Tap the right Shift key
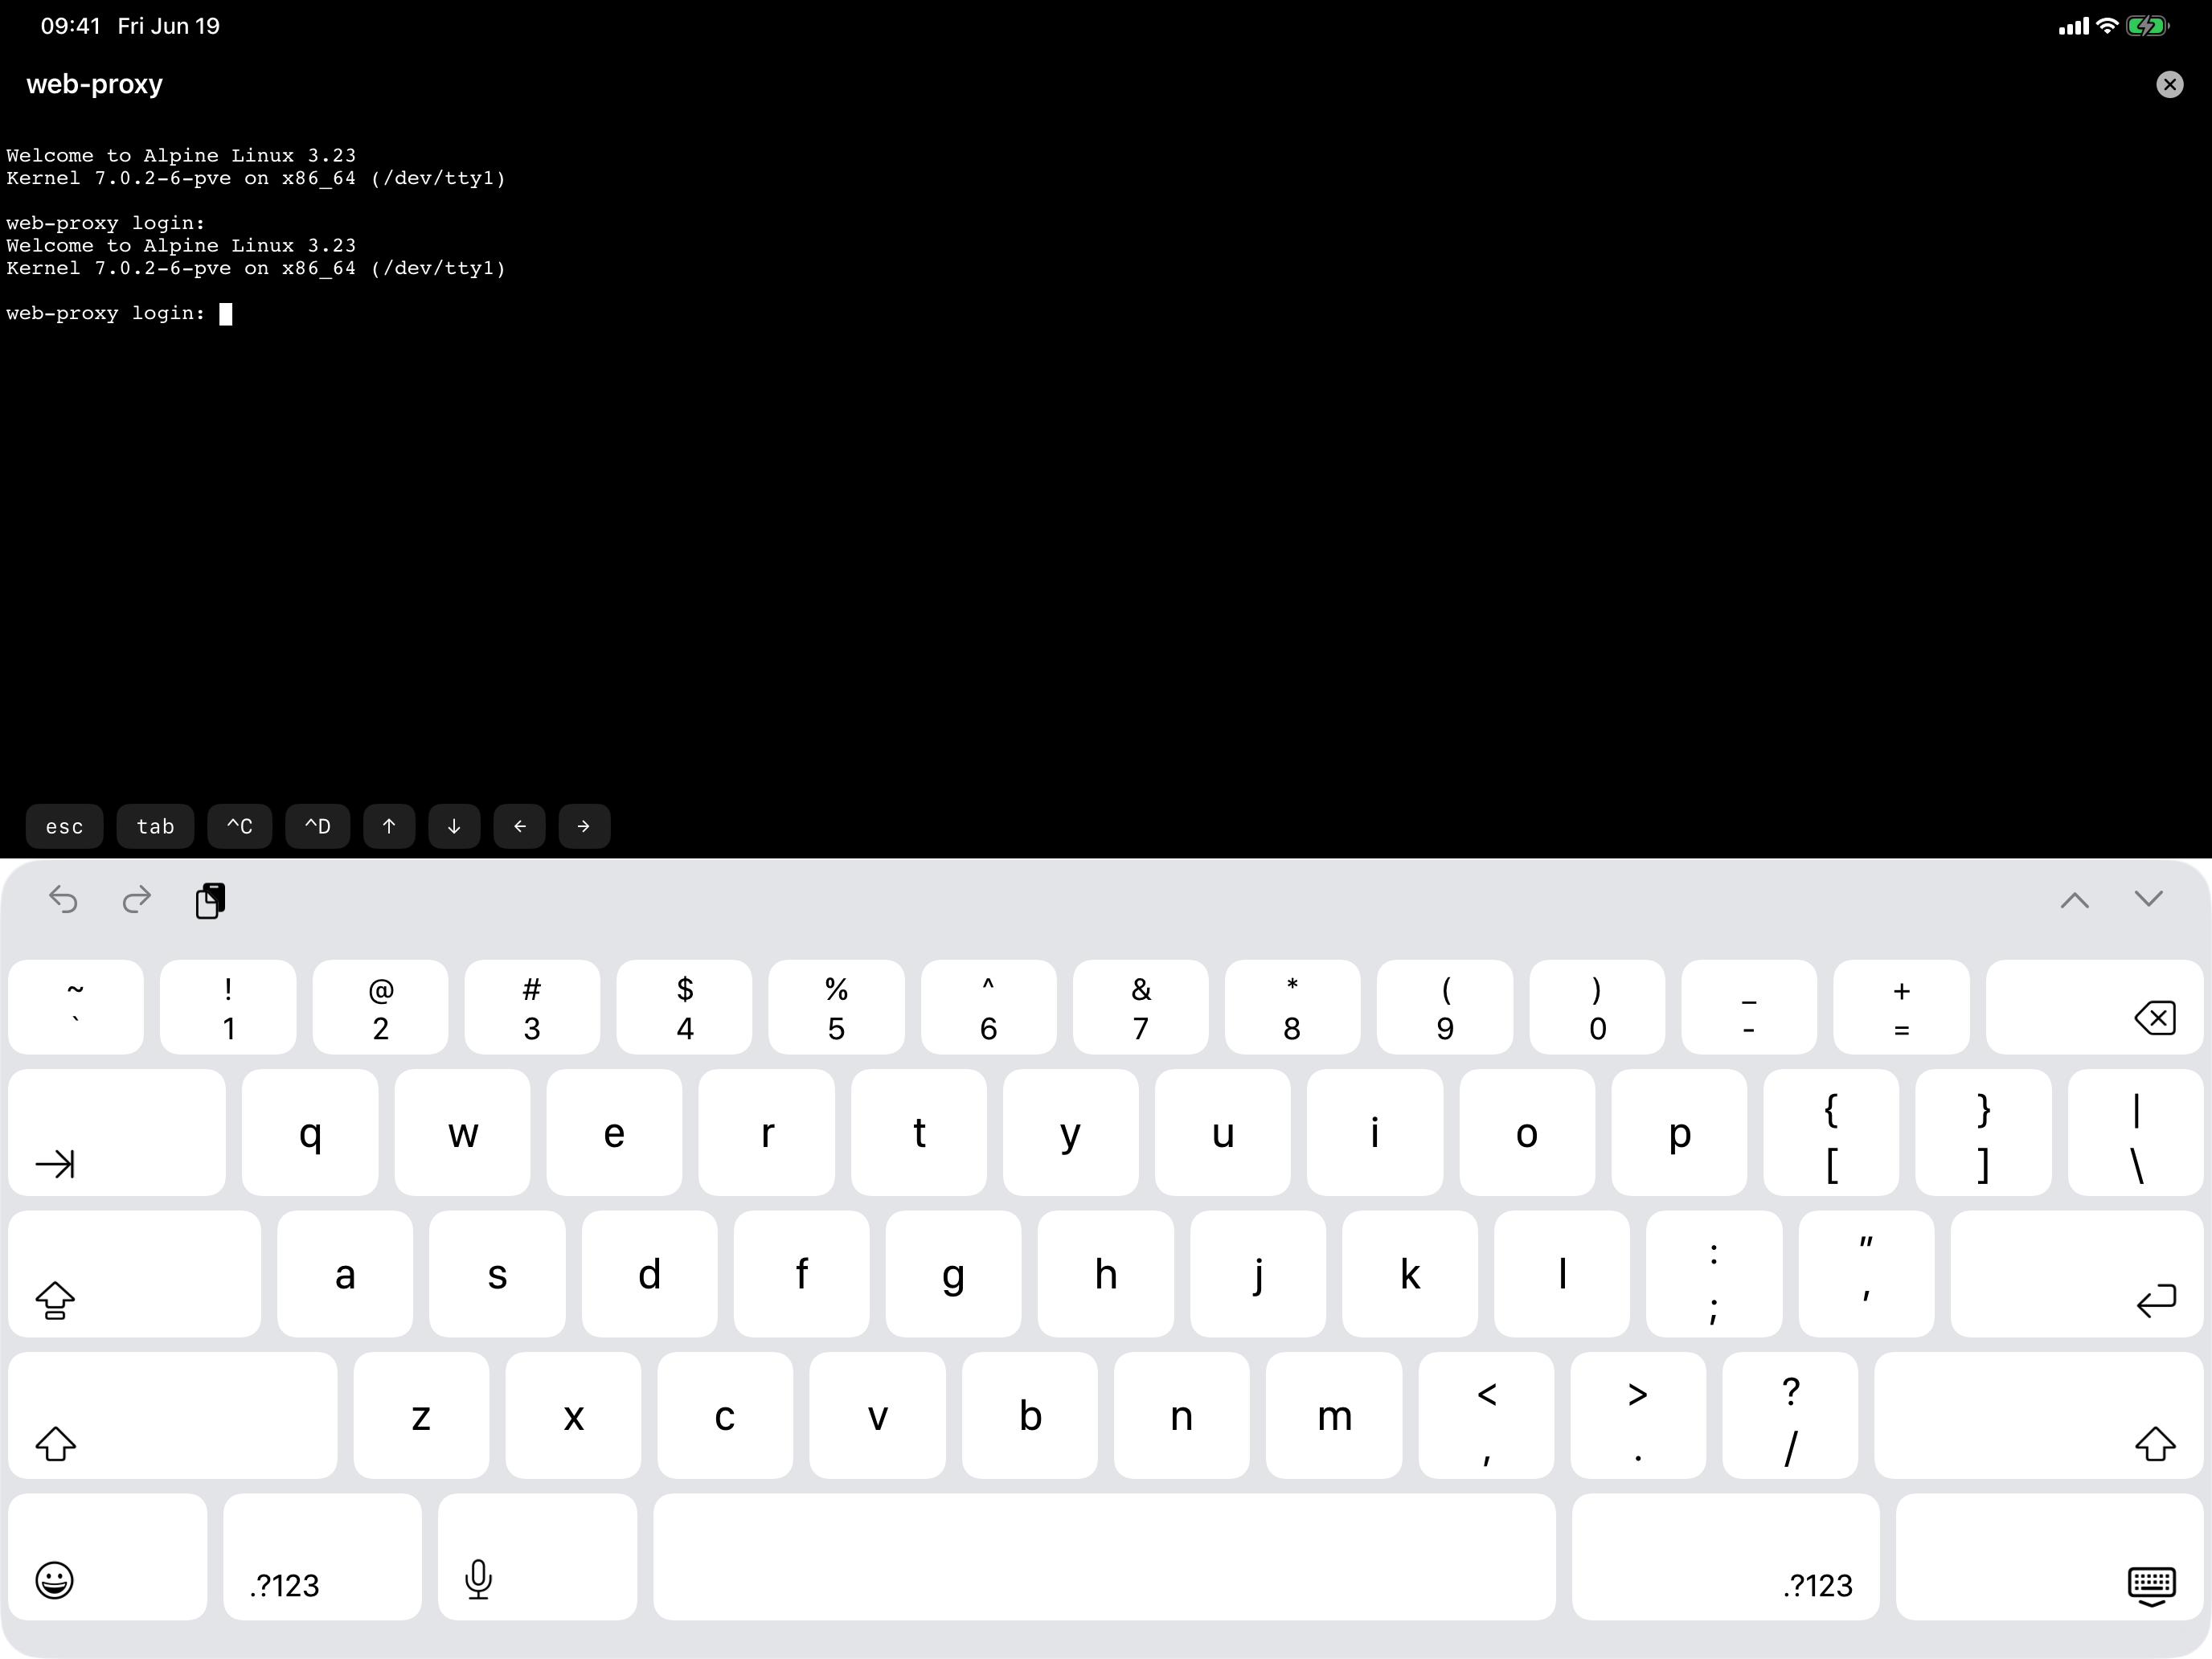 (2038, 1415)
